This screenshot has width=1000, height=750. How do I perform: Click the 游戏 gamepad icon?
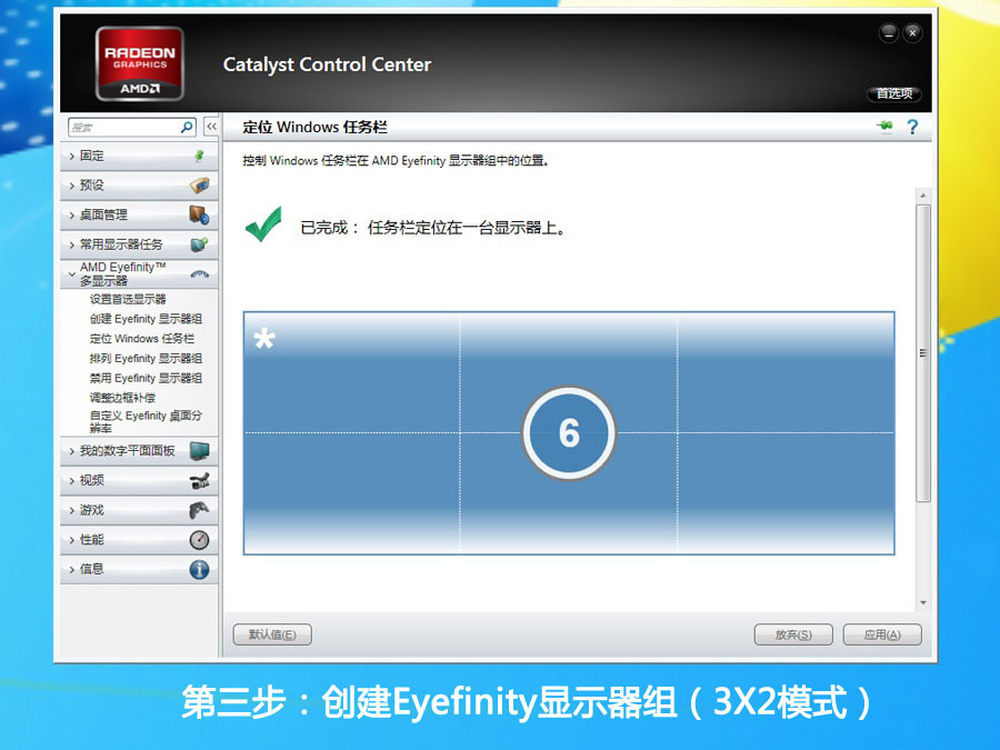tap(199, 510)
